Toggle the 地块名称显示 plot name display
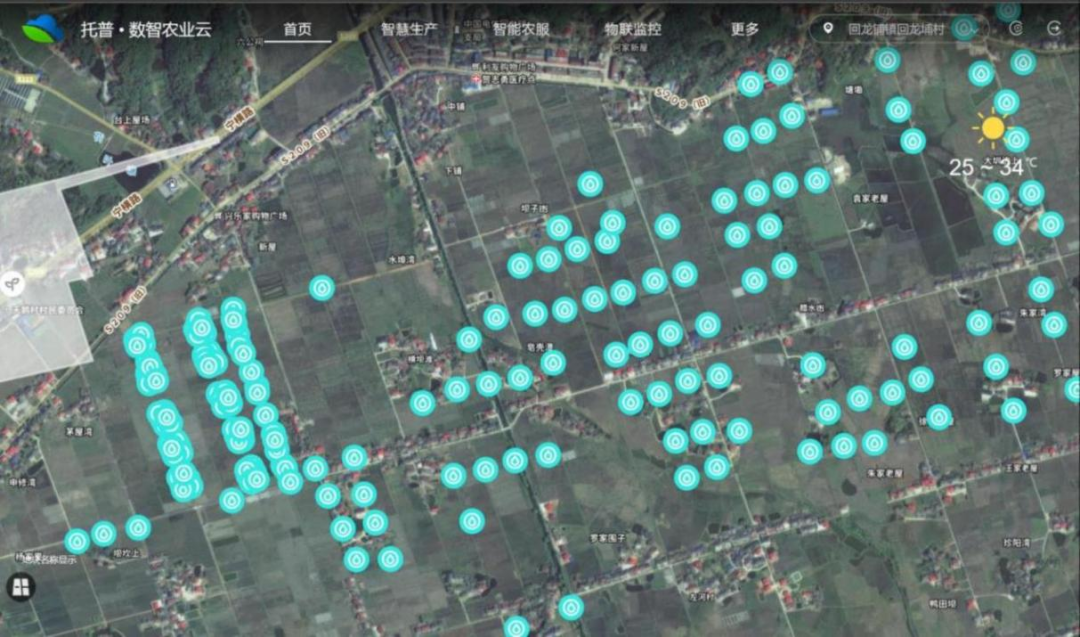Image resolution: width=1080 pixels, height=637 pixels. tap(44, 560)
